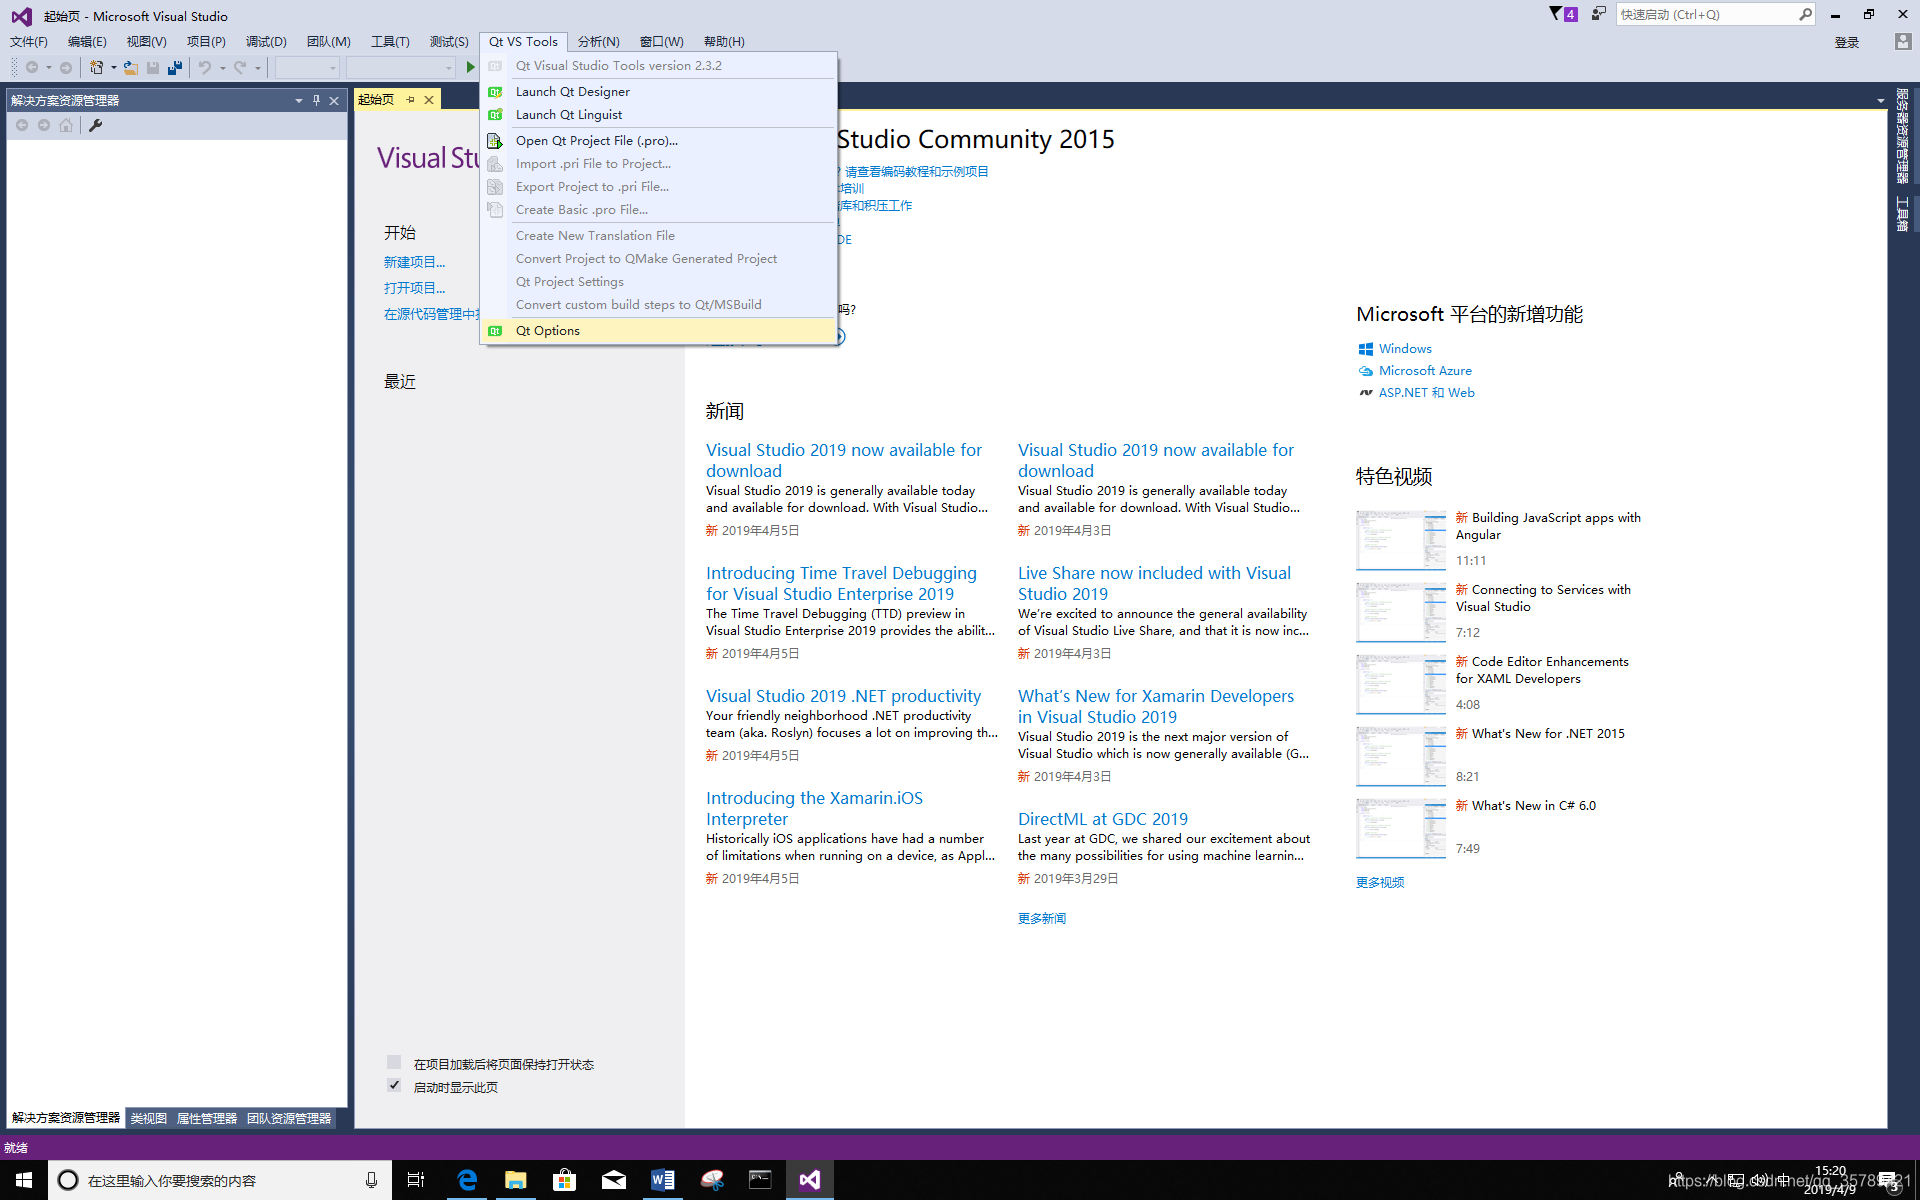This screenshot has width=1920, height=1200.
Task: Open the solution configurations combo box
Action: coord(307,67)
